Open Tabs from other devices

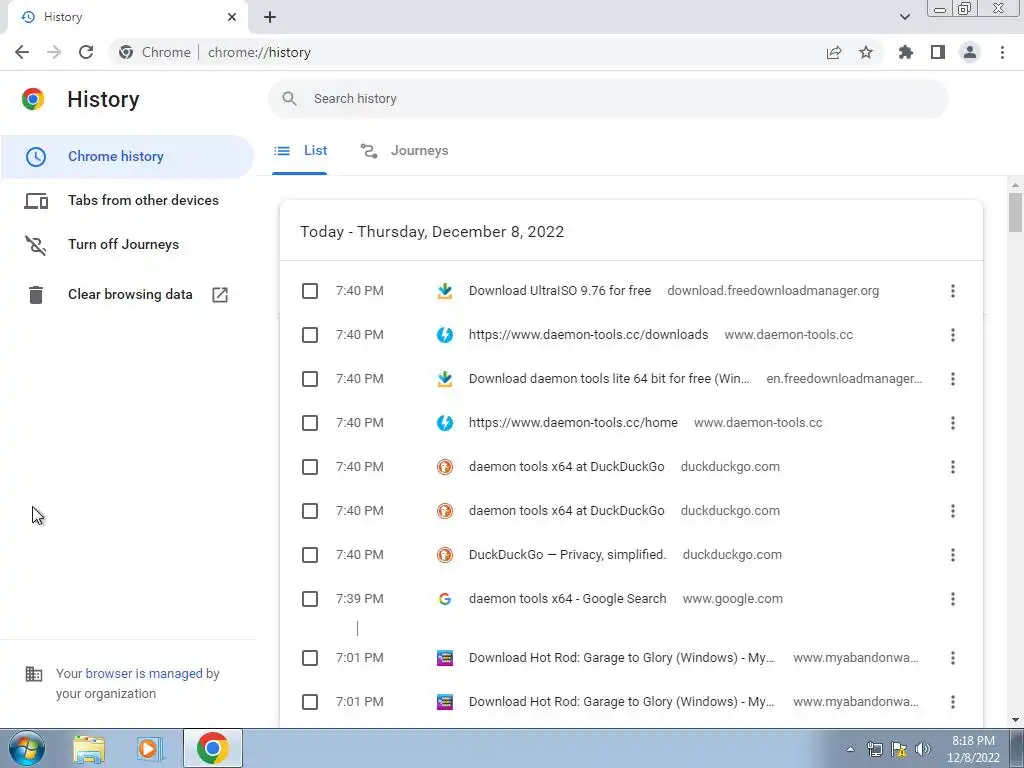click(127, 200)
